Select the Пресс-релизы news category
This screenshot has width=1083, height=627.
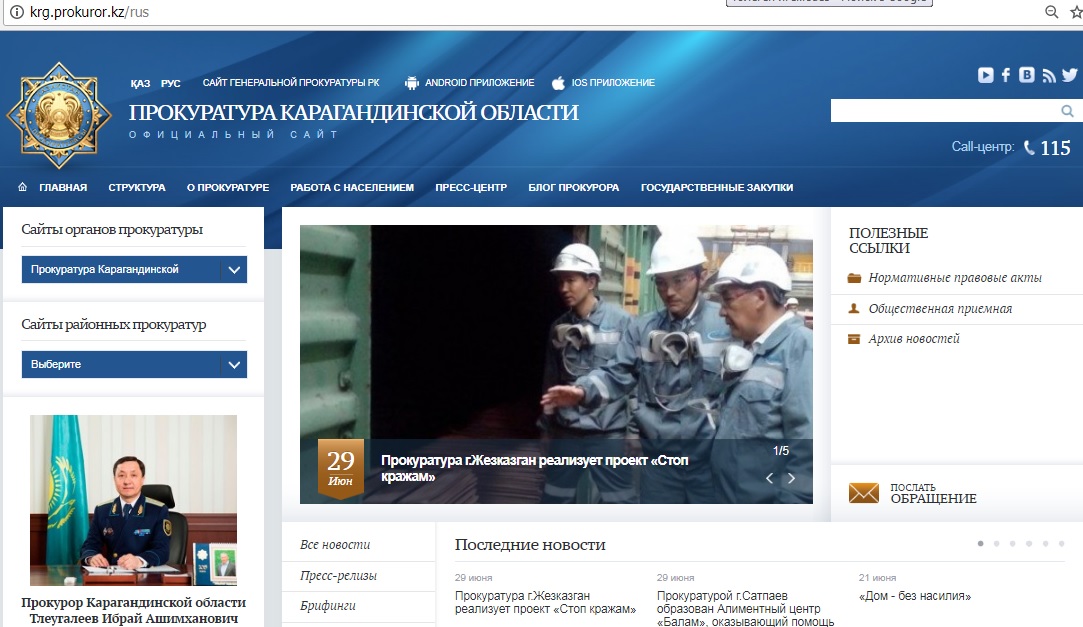[338, 576]
